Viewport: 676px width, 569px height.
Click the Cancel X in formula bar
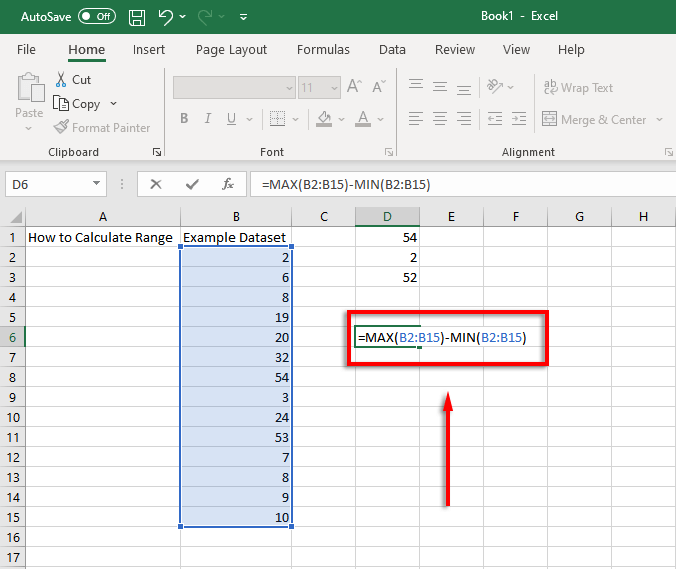(x=156, y=184)
